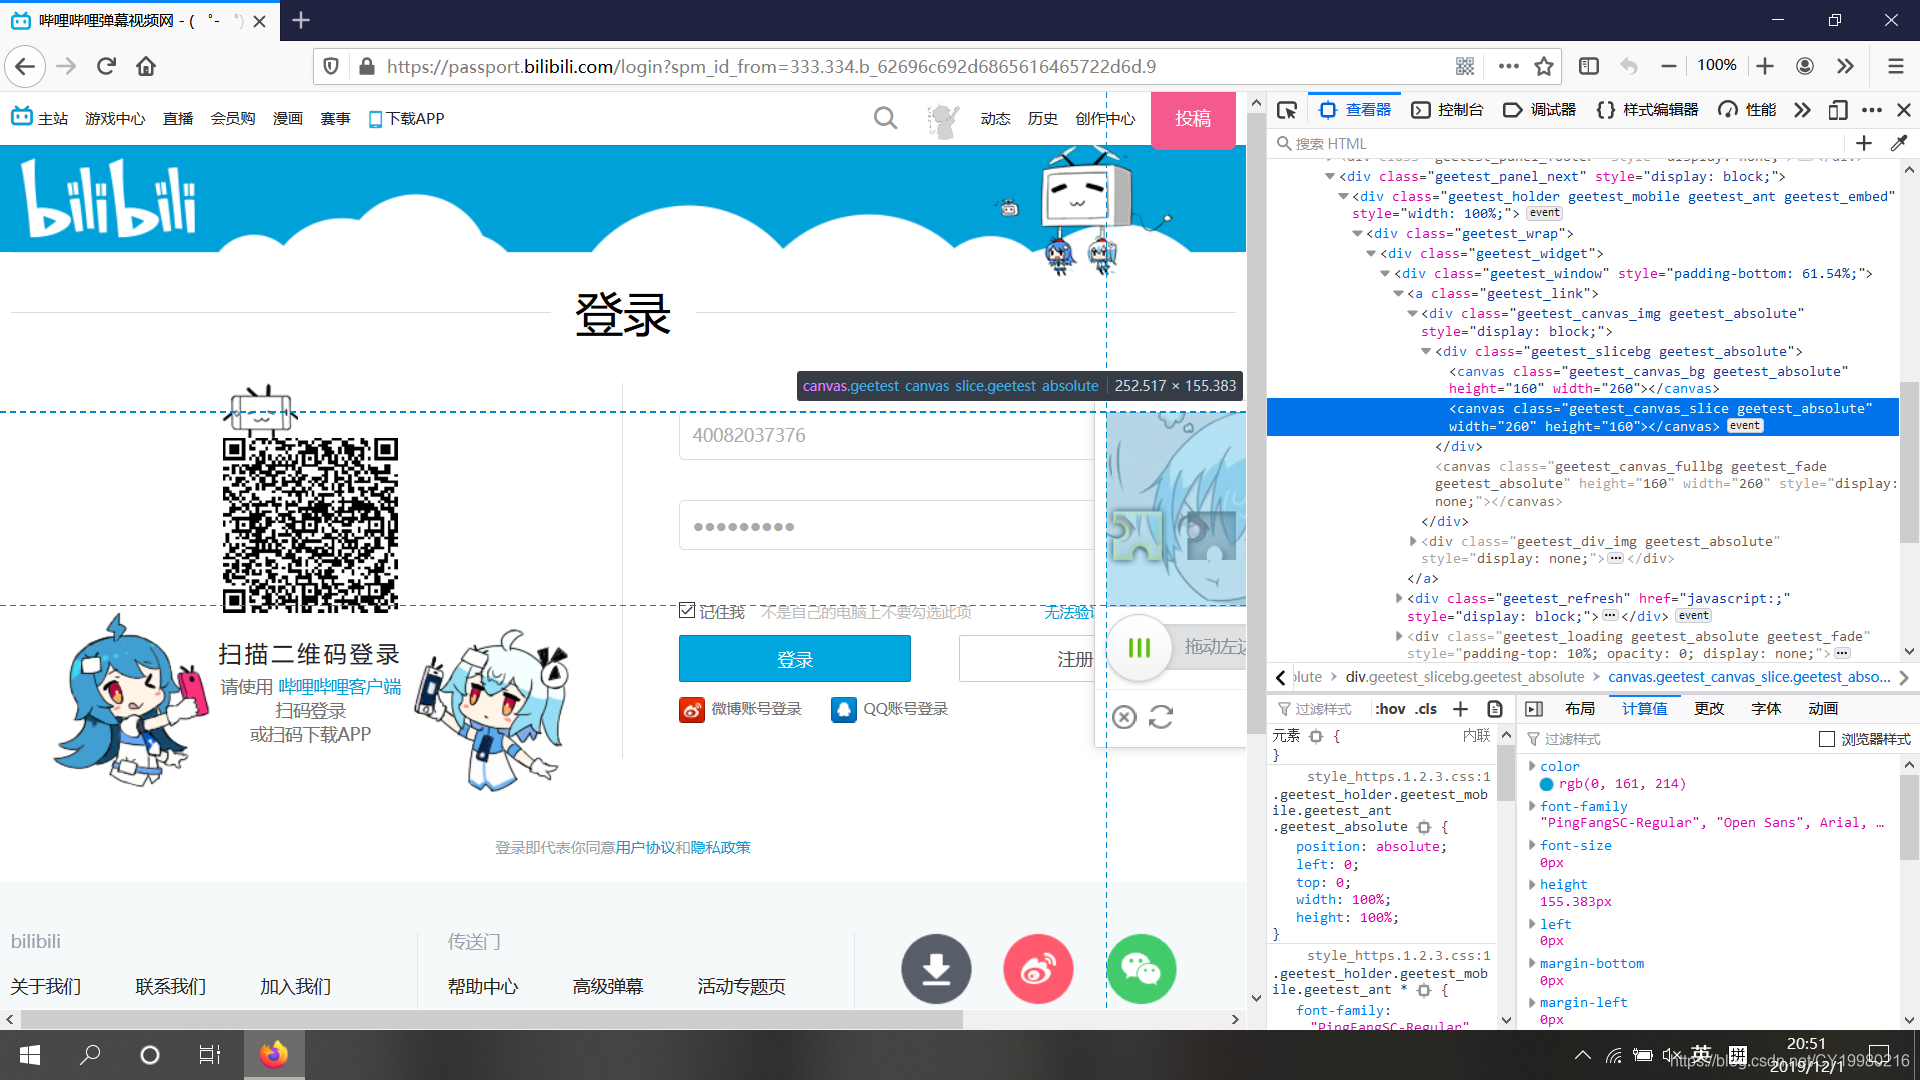Image resolution: width=1920 pixels, height=1080 pixels.
Task: Collapse the geetest_slicebg div node
Action: pyautogui.click(x=1426, y=352)
